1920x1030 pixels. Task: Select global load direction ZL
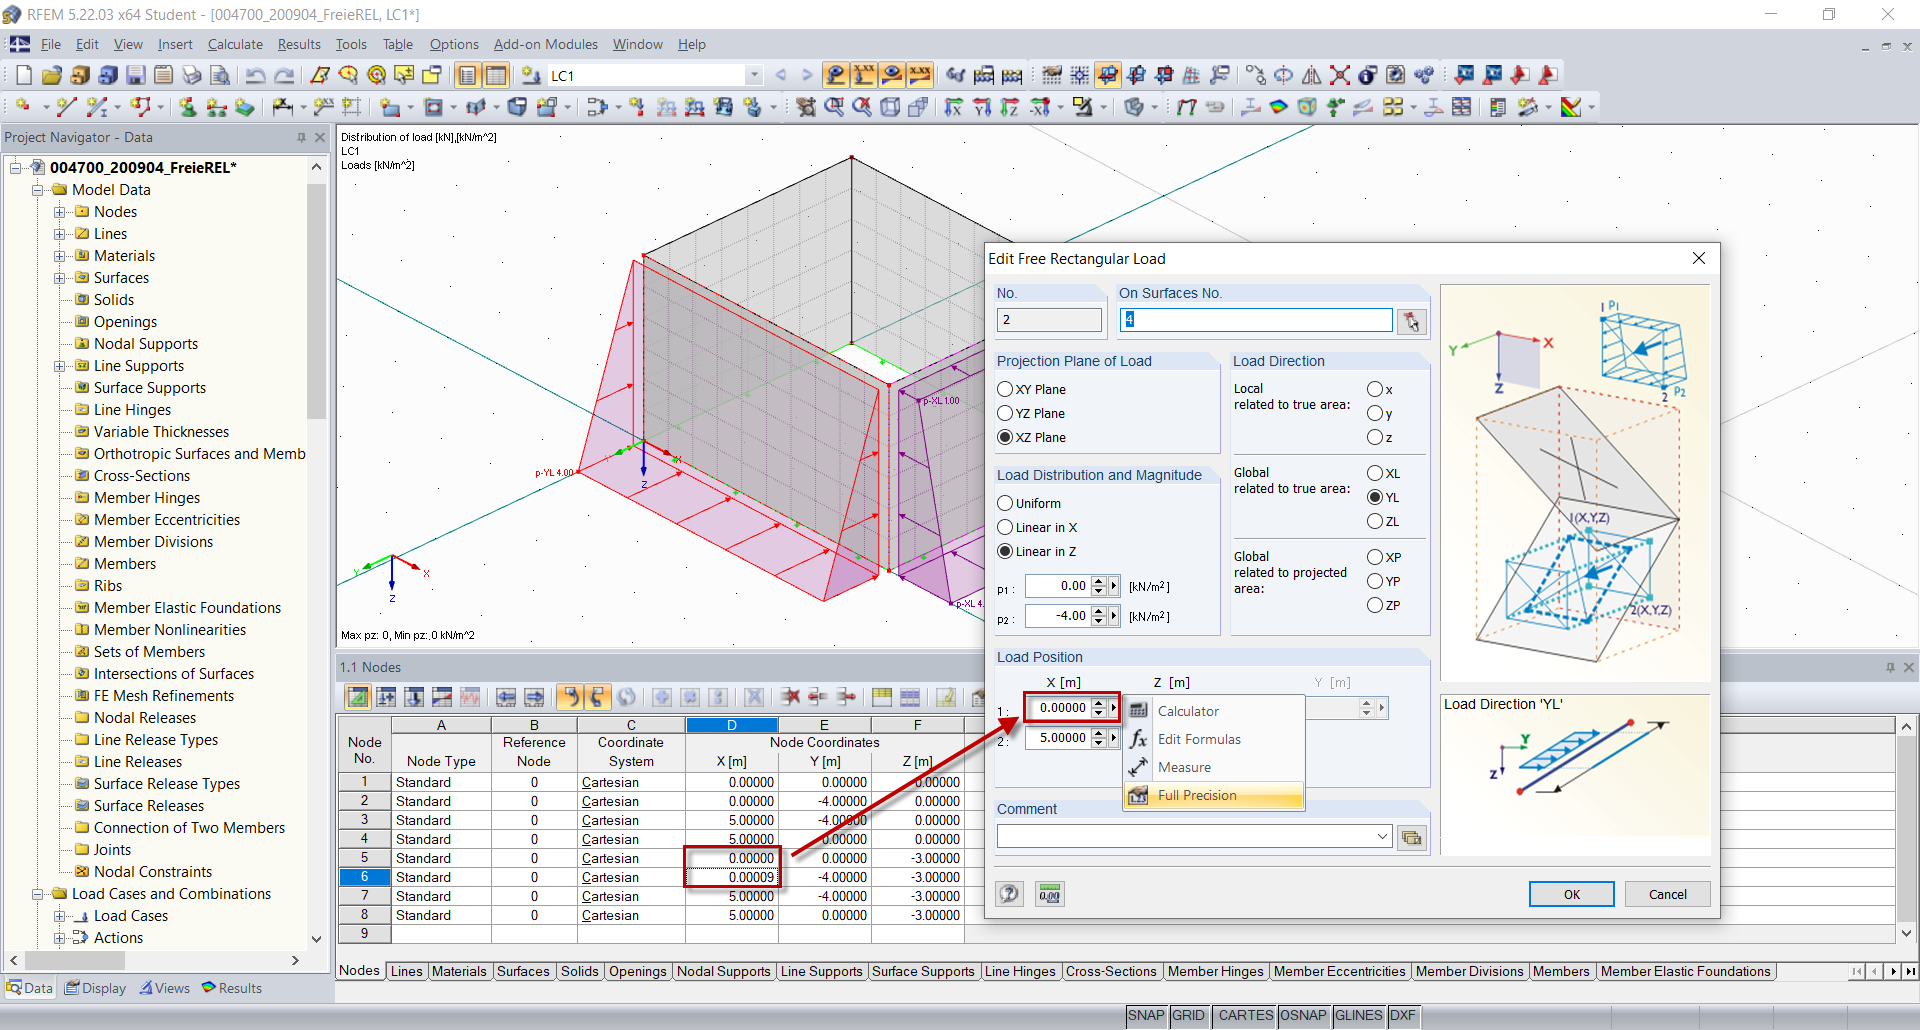1376,521
